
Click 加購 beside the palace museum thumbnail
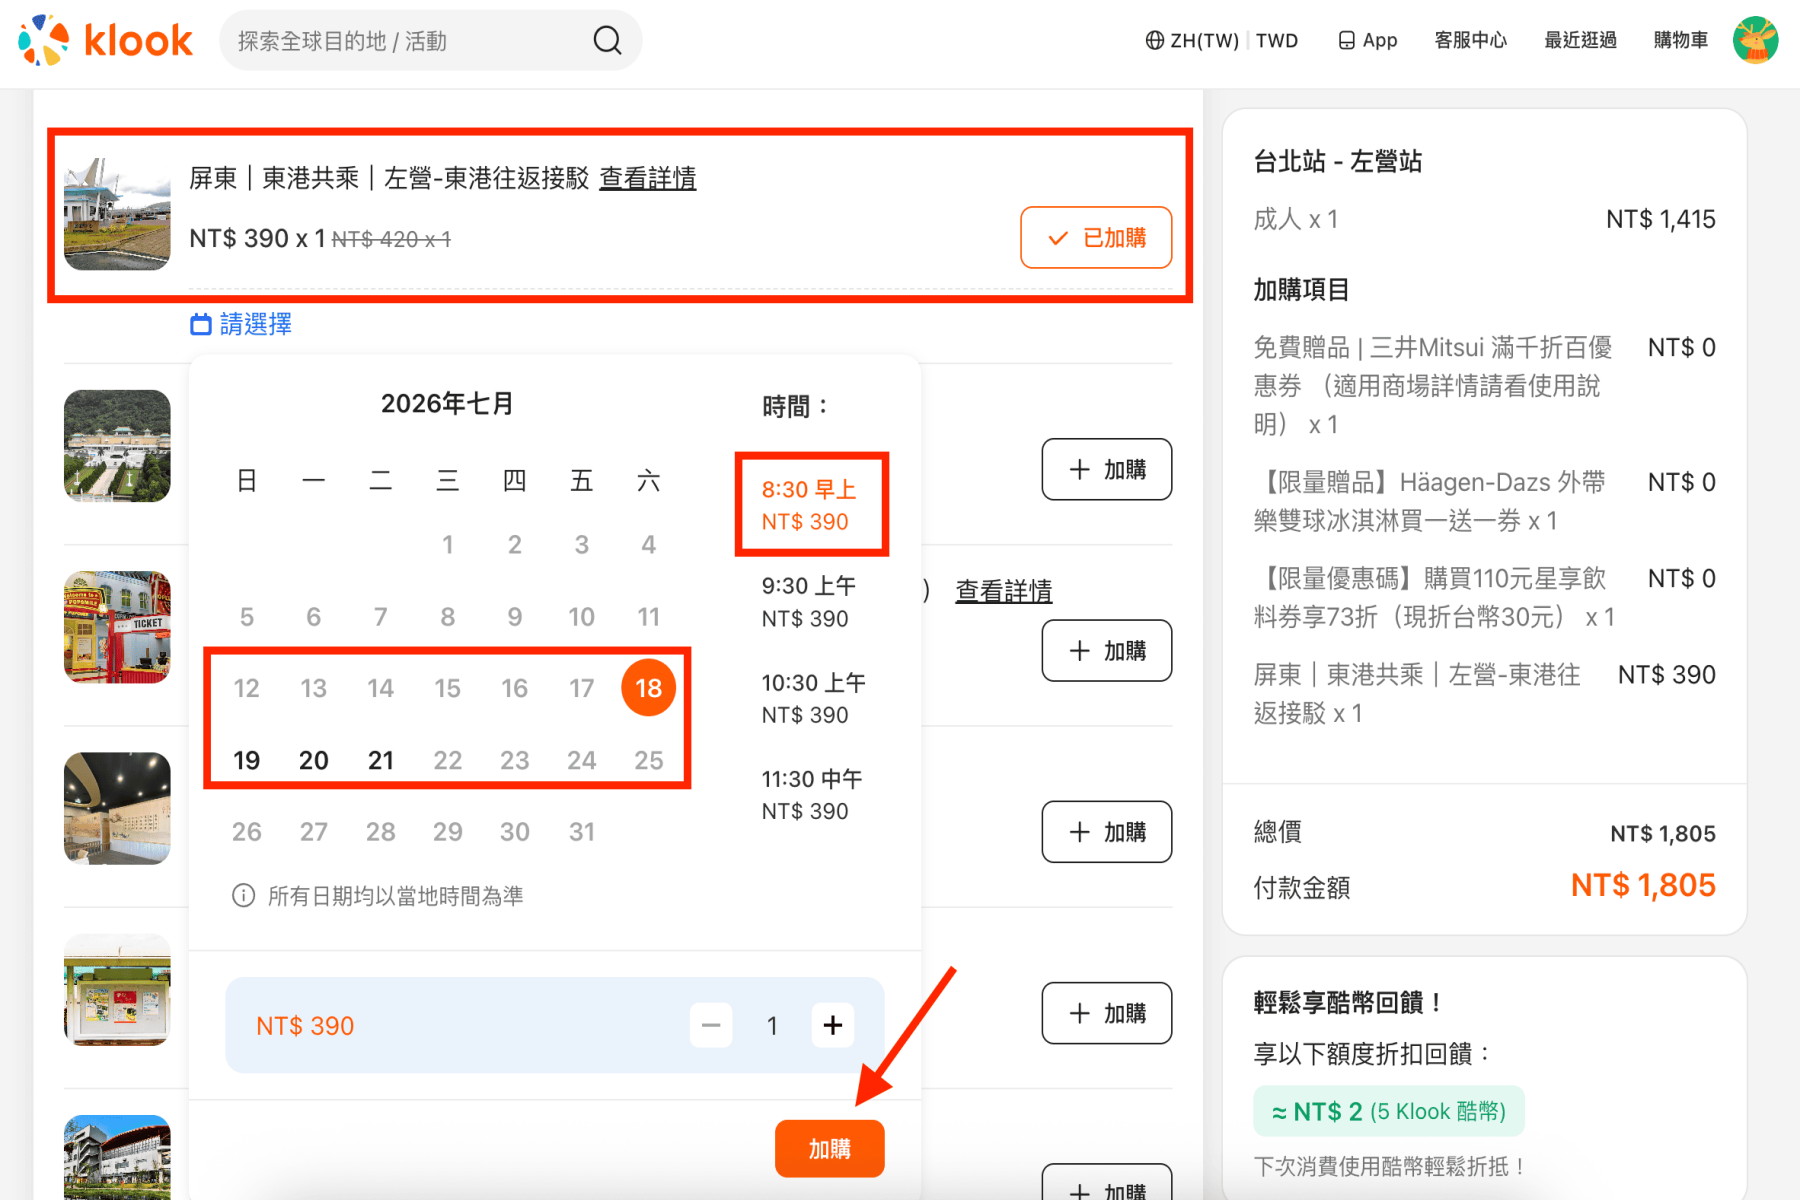(x=1106, y=469)
